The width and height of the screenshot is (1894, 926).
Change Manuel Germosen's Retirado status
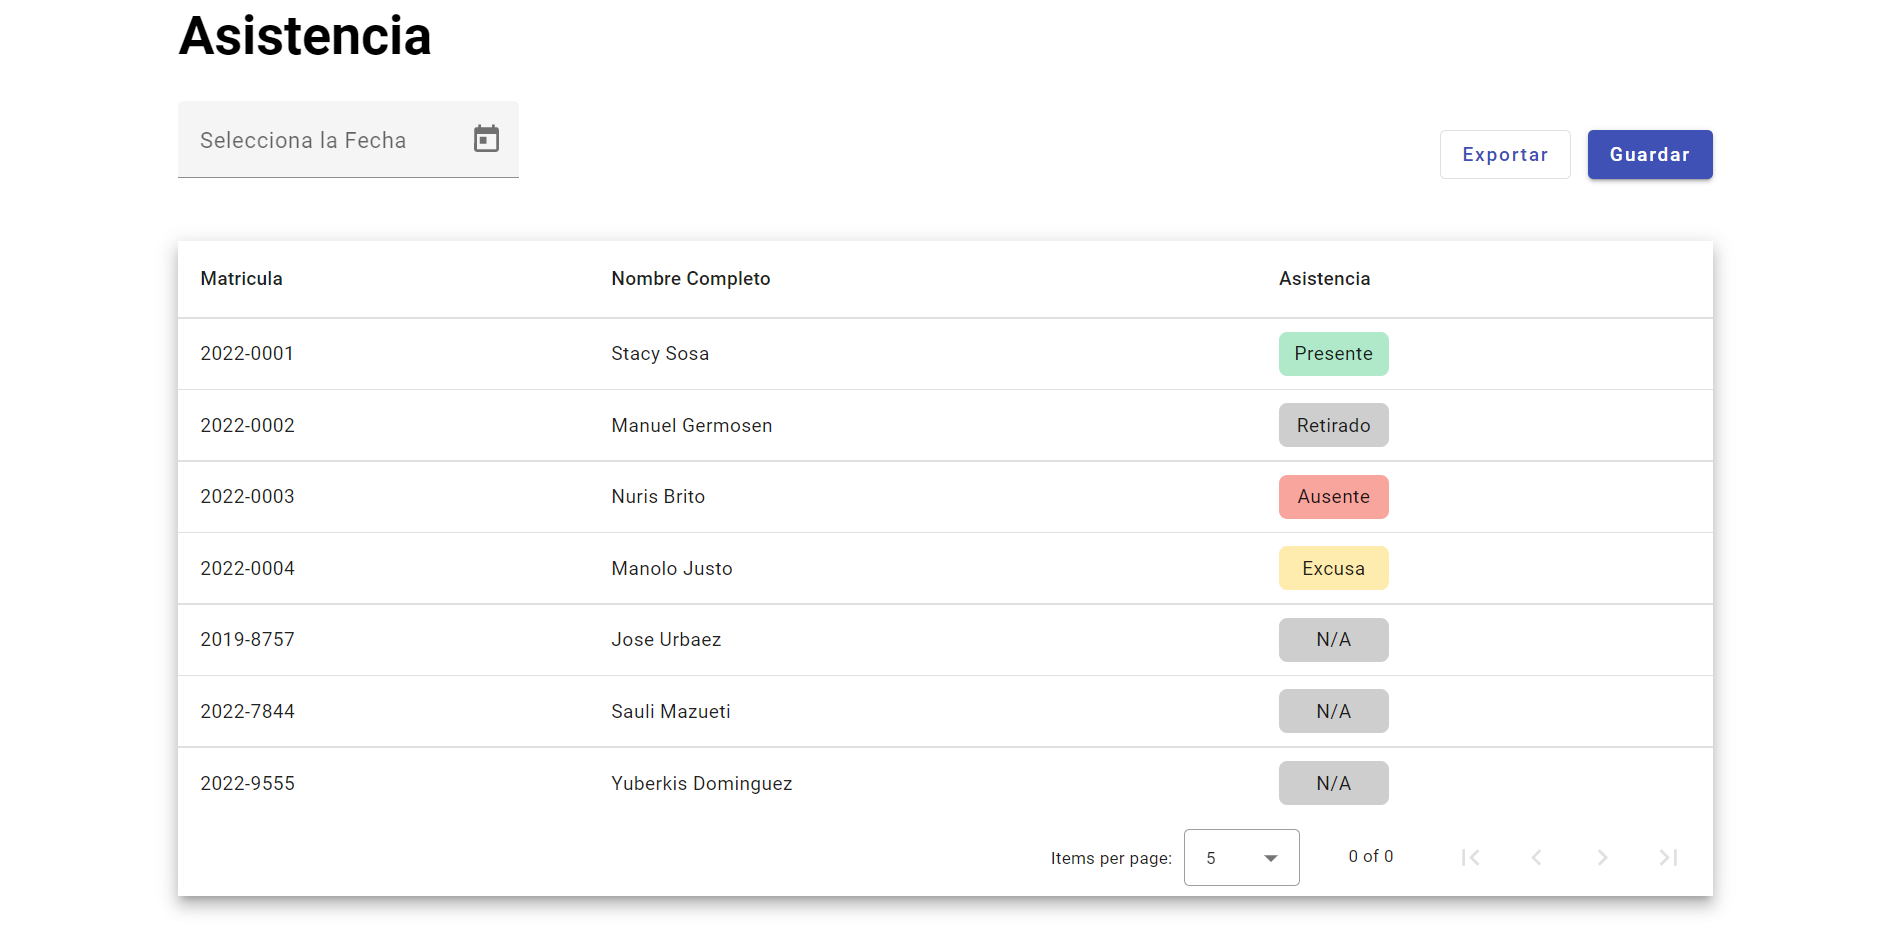point(1333,425)
